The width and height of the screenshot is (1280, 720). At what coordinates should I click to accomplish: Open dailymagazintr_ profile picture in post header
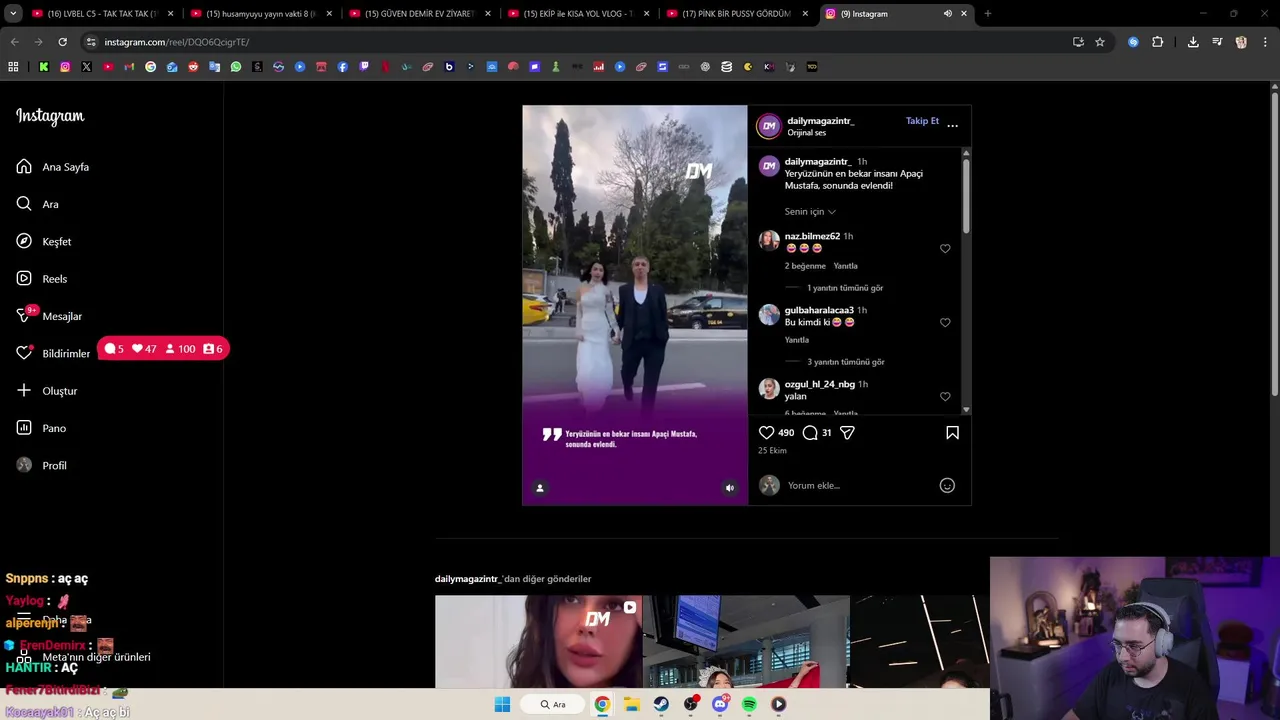768,126
